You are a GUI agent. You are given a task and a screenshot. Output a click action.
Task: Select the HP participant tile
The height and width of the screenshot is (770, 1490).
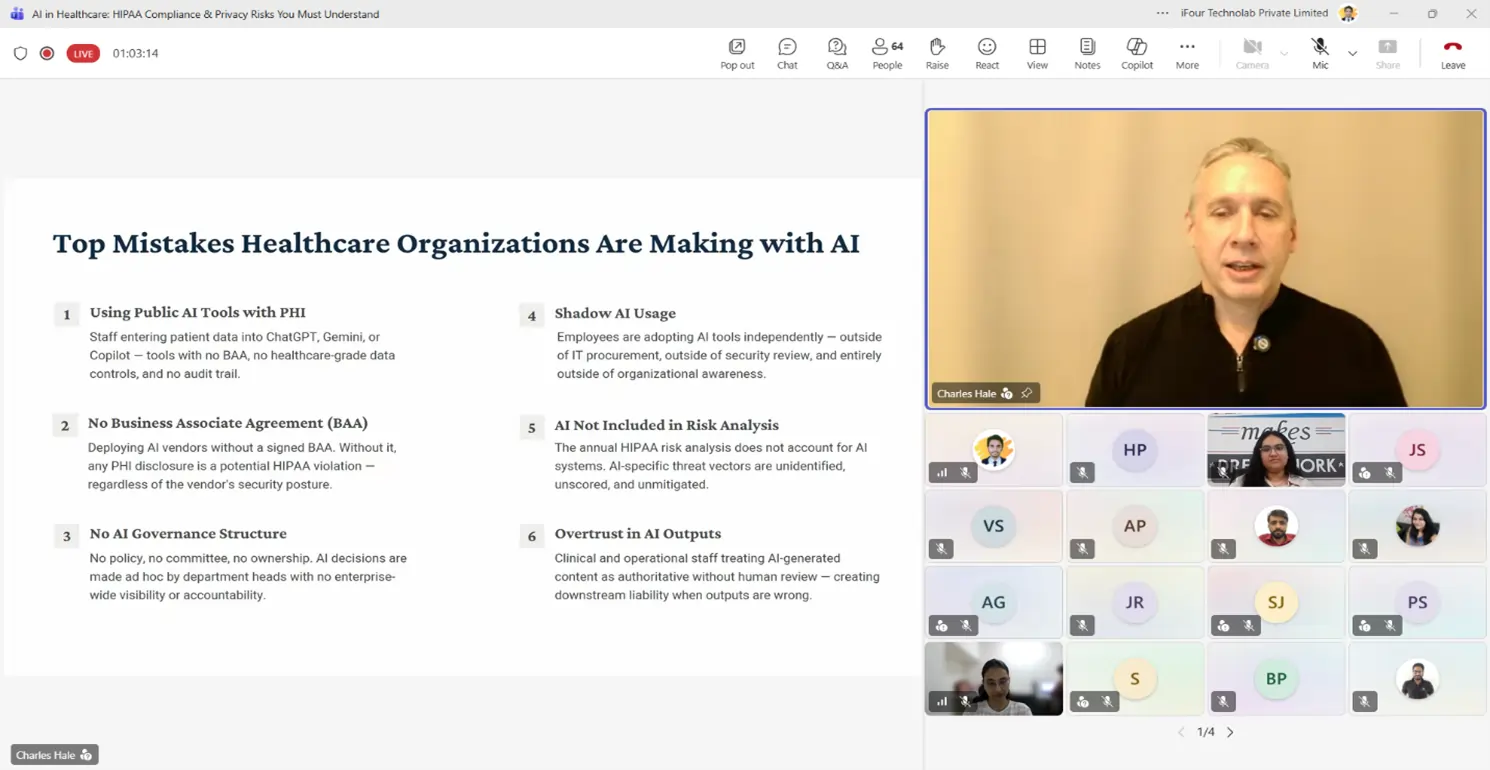pyautogui.click(x=1134, y=450)
